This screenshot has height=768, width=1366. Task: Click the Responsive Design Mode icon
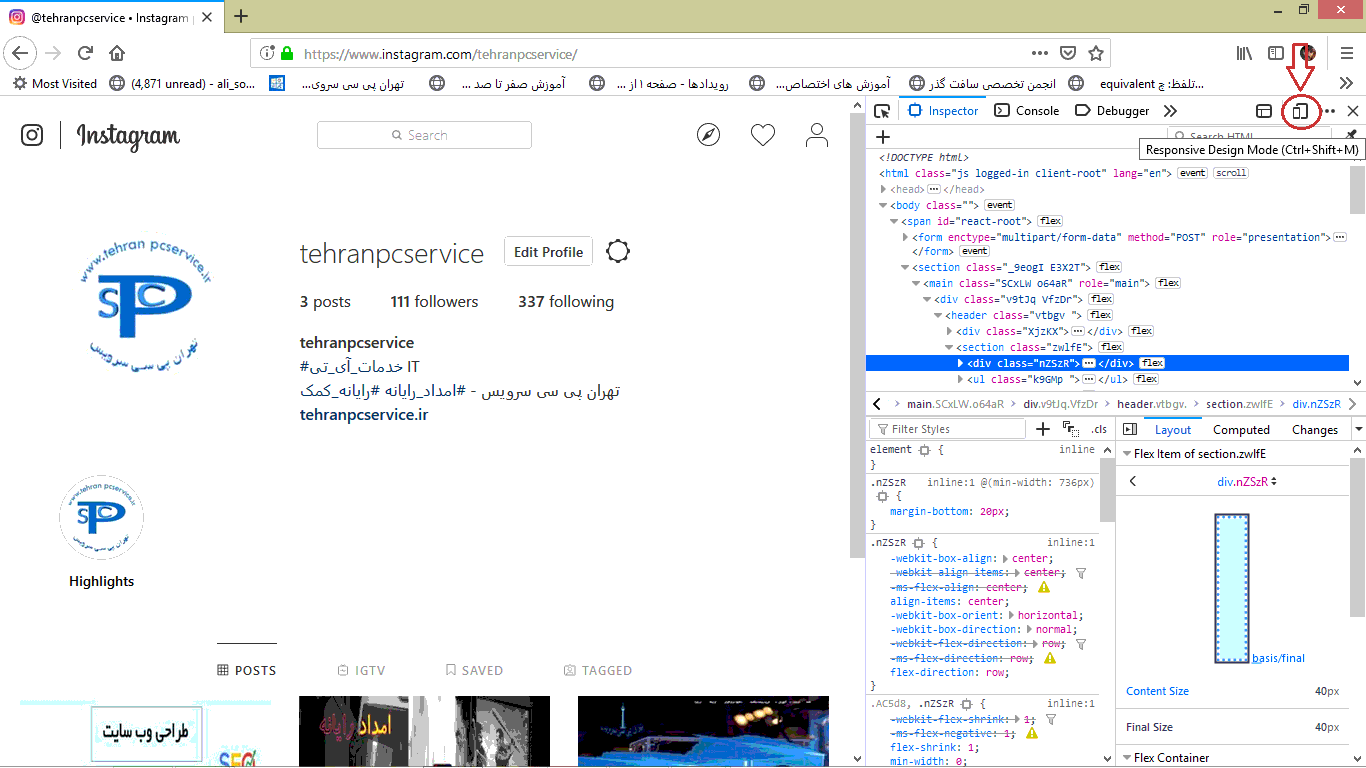click(1299, 111)
